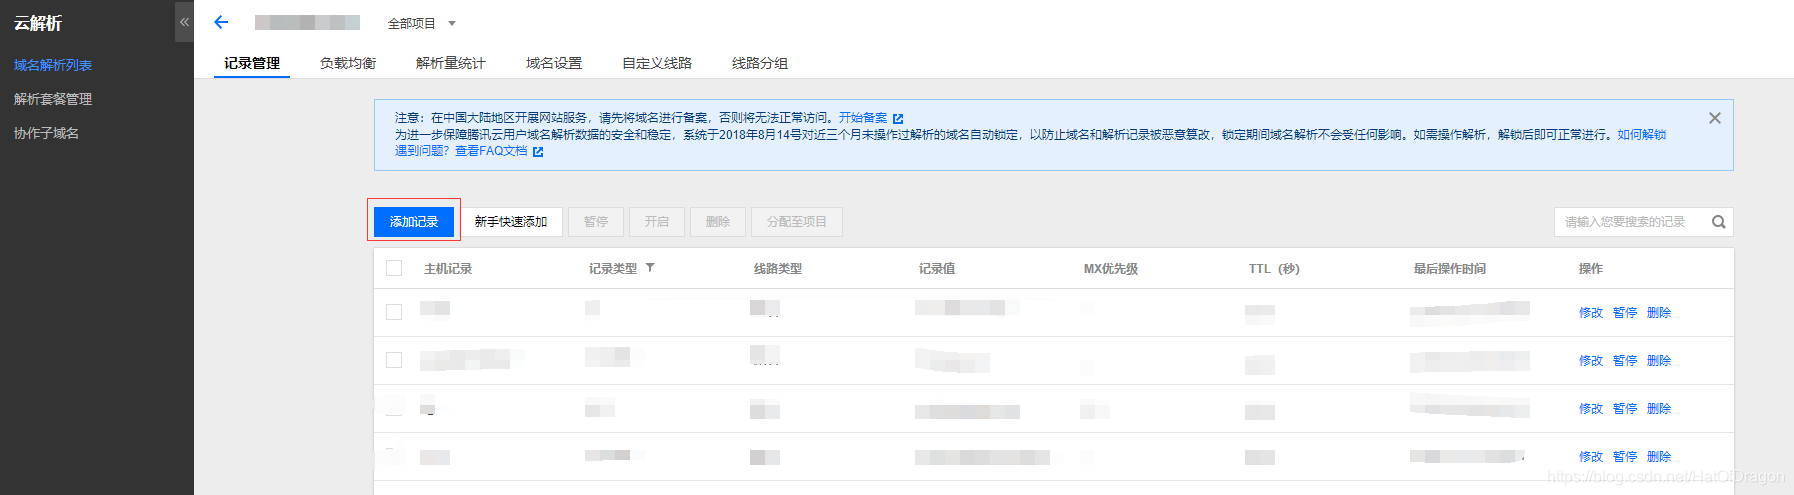Switch to 解析量统计 tab
The image size is (1794, 495).
pos(451,63)
